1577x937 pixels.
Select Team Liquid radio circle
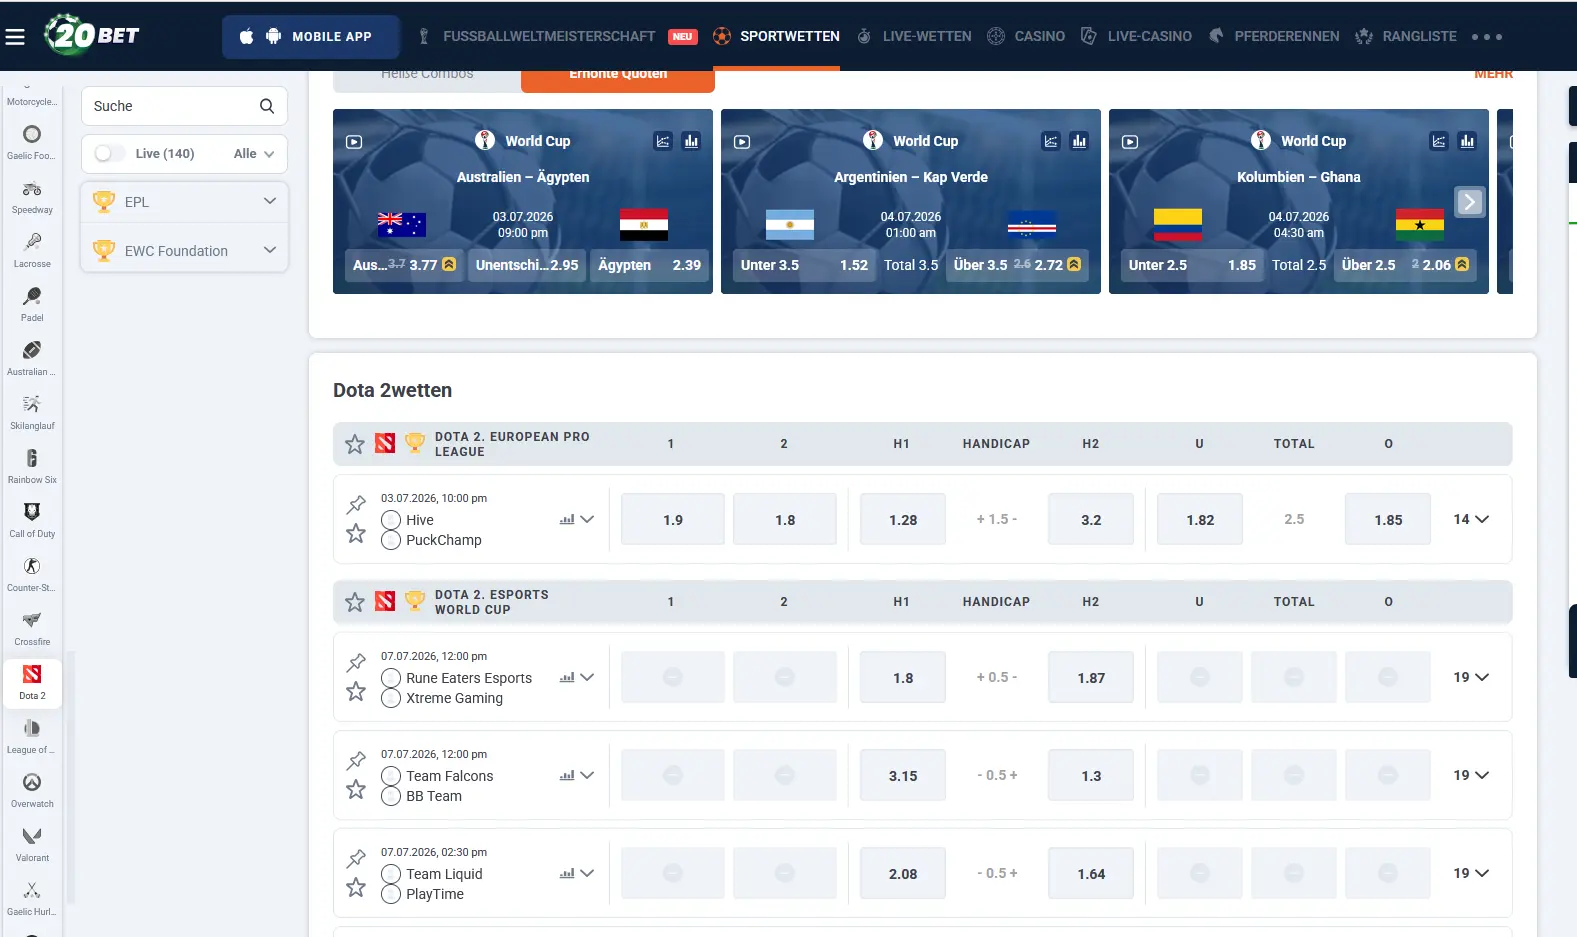(391, 874)
